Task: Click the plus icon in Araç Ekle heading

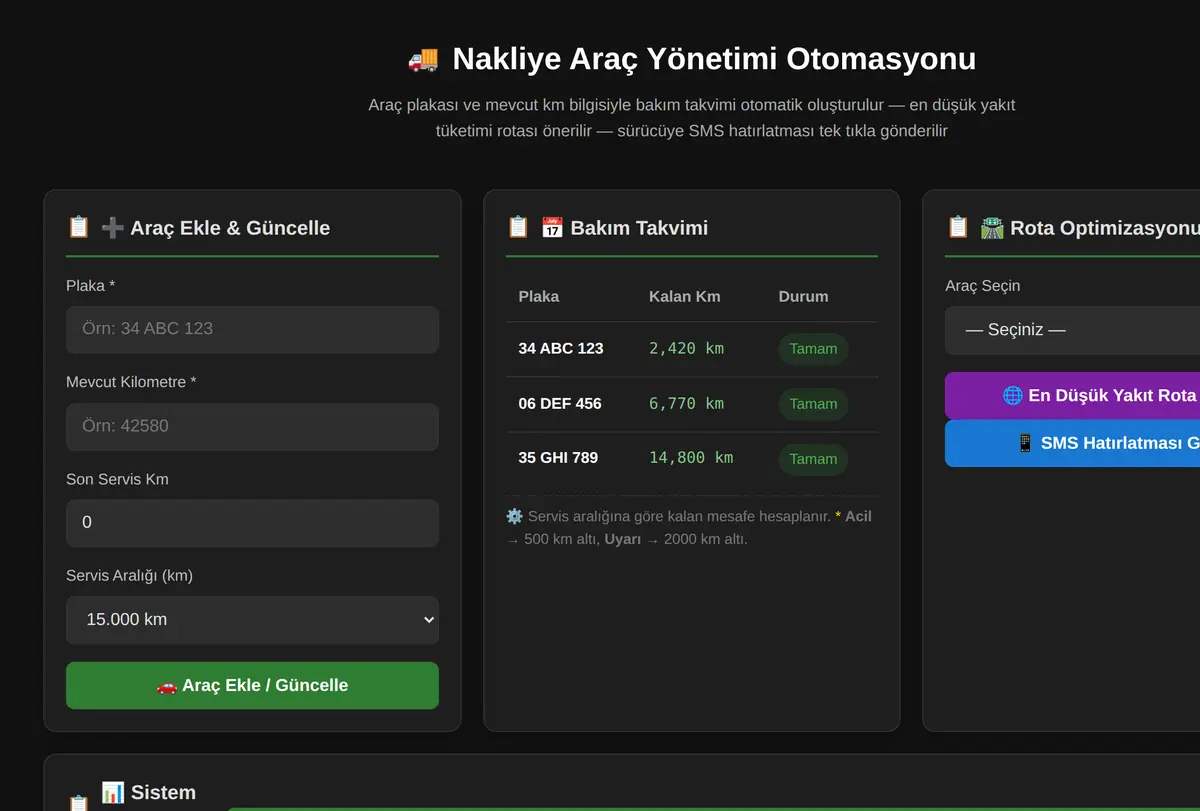Action: (x=113, y=228)
